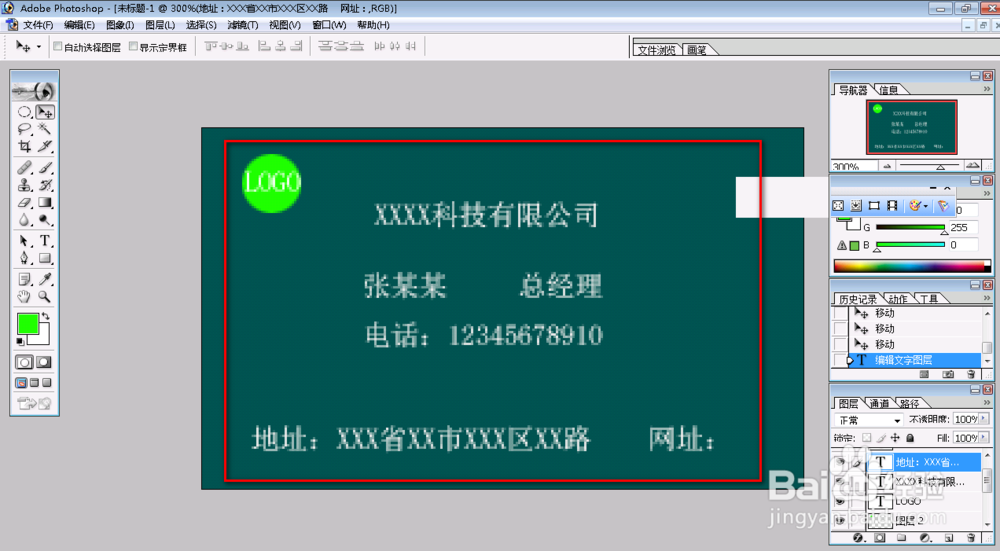Select the Type tool in toolbox

pos(45,241)
